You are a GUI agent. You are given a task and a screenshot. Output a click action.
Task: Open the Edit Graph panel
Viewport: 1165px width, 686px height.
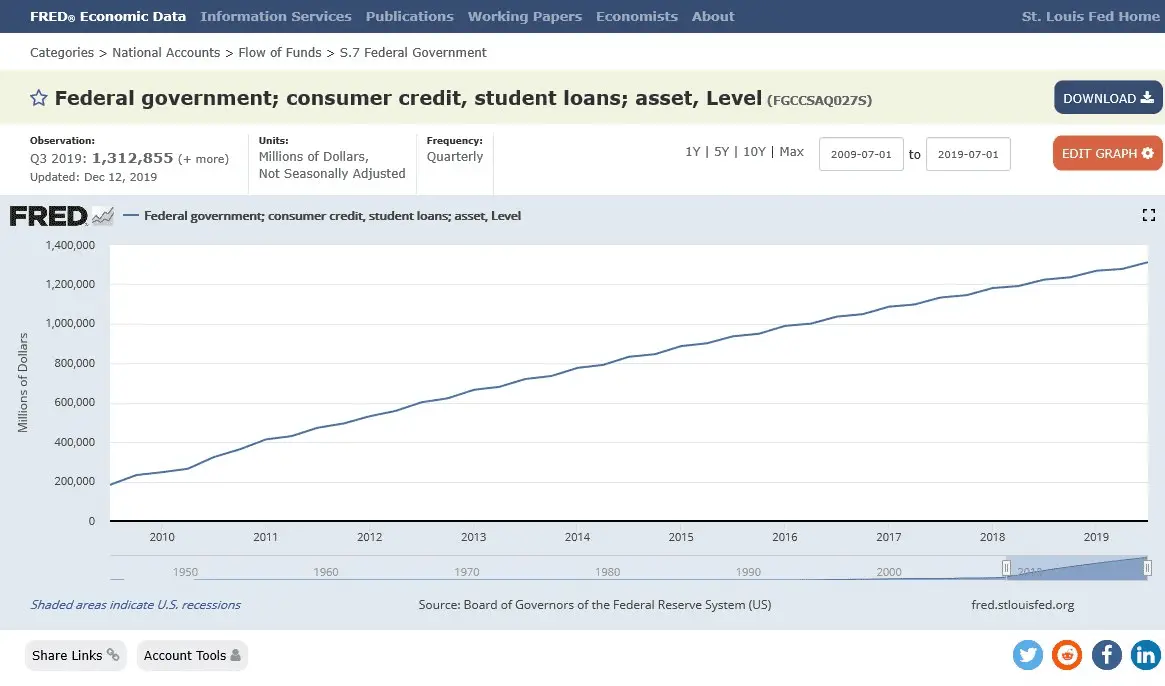point(1107,153)
